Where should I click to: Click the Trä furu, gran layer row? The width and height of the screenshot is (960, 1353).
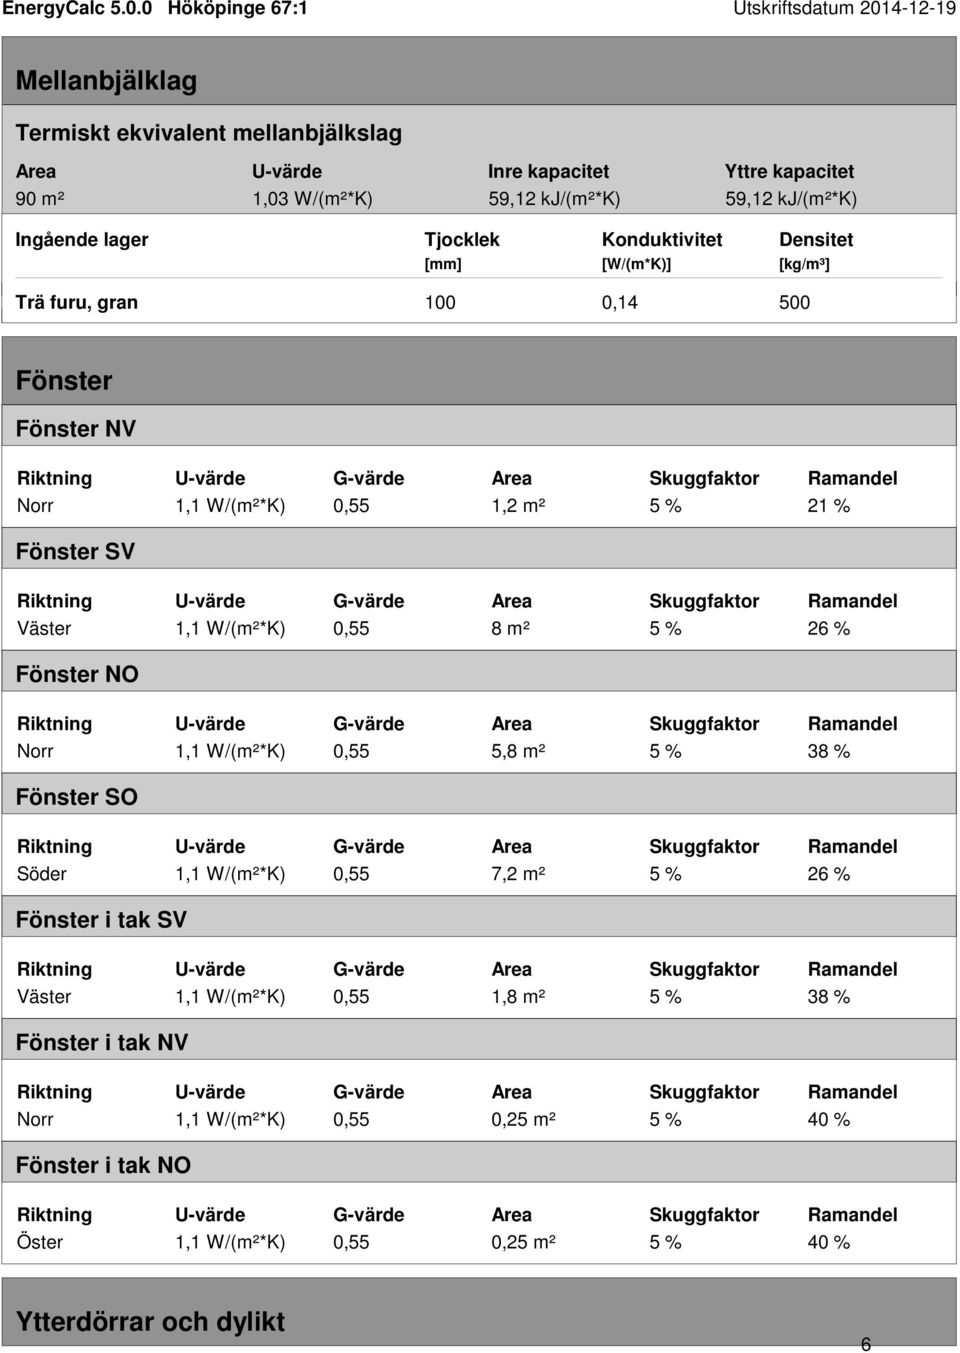coord(479,302)
